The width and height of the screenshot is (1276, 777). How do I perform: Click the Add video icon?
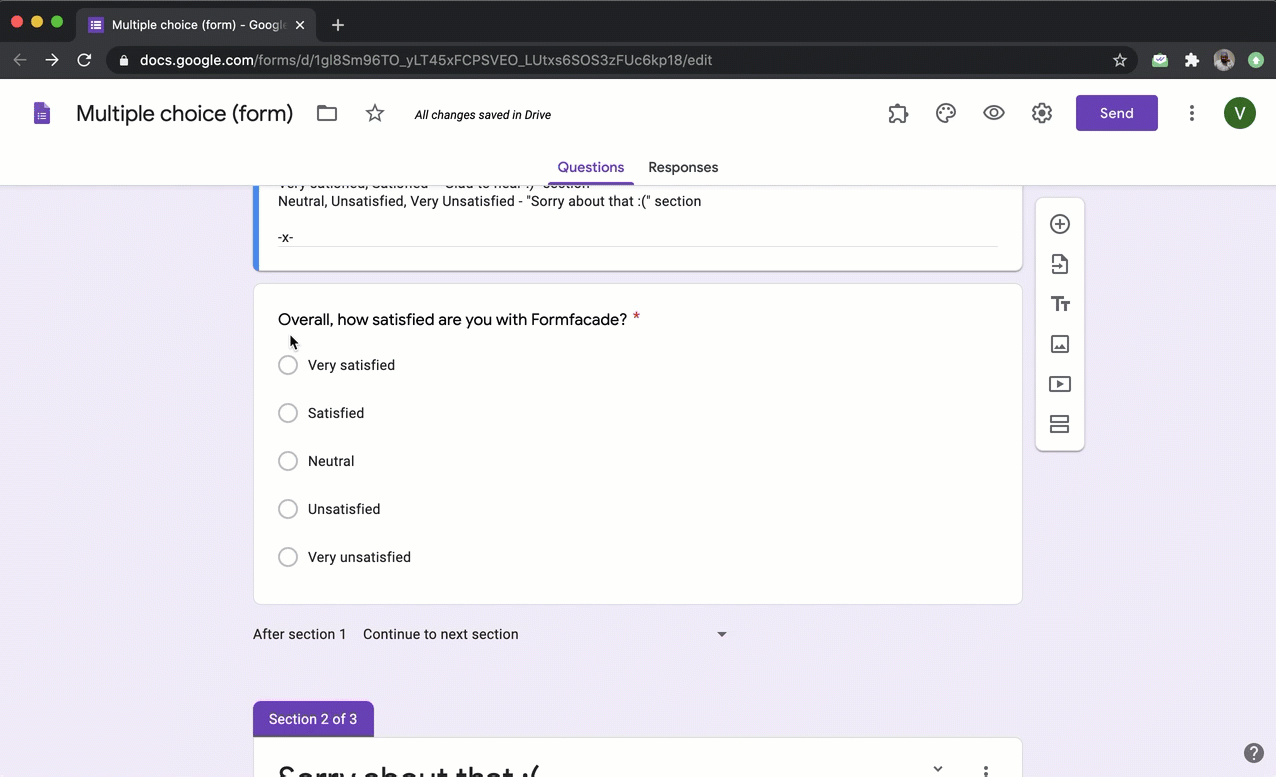pyautogui.click(x=1060, y=384)
